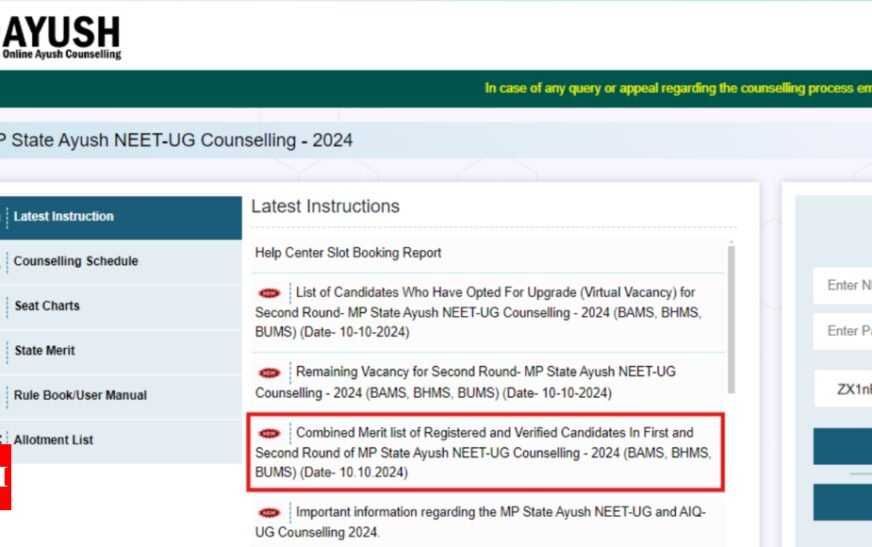Click the upper dark blue login panel button
872x547 pixels.
(x=843, y=446)
